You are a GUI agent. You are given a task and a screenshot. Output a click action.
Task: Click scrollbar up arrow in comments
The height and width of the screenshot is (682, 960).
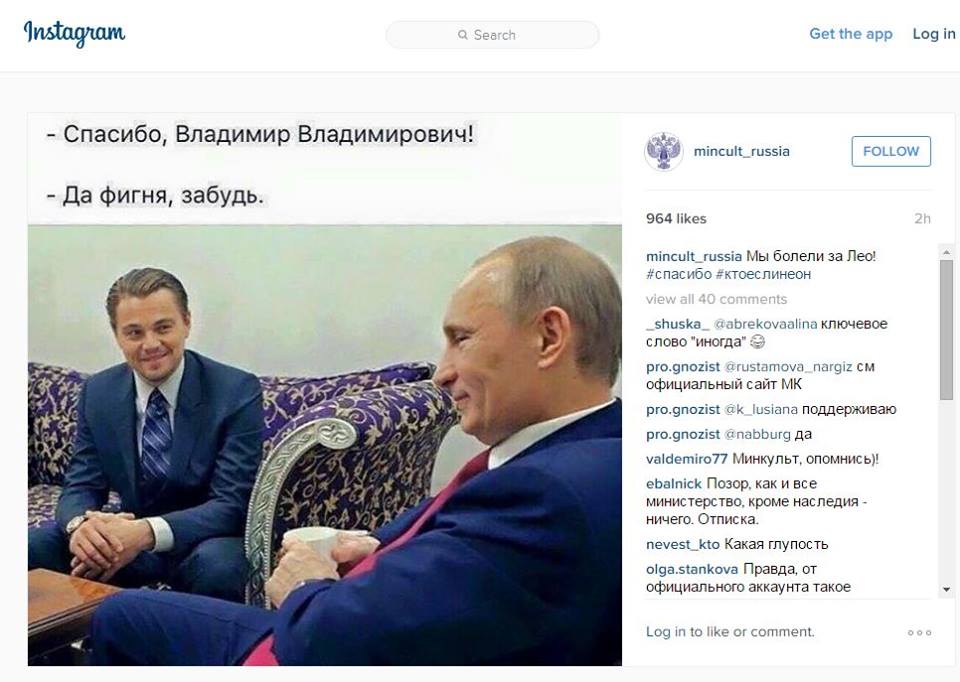point(947,252)
